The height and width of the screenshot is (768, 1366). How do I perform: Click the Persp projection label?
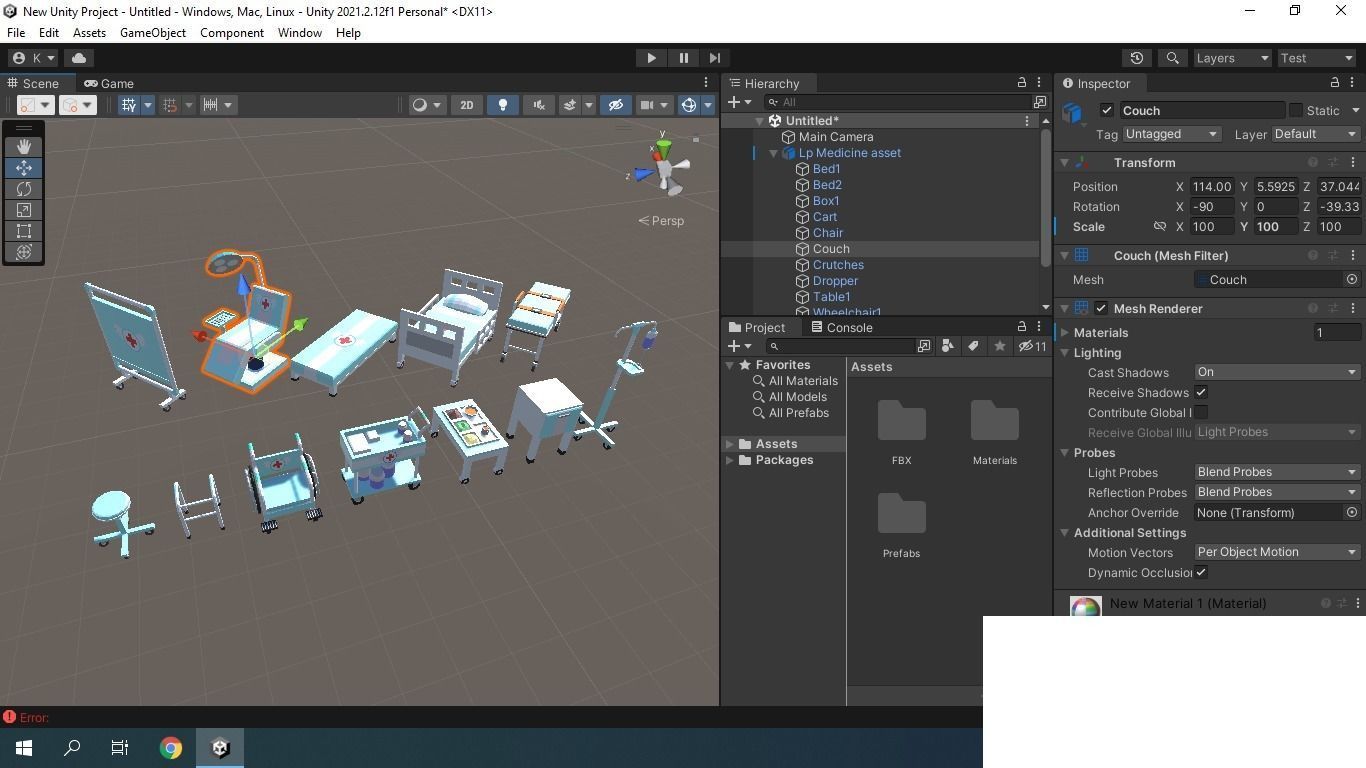[662, 221]
